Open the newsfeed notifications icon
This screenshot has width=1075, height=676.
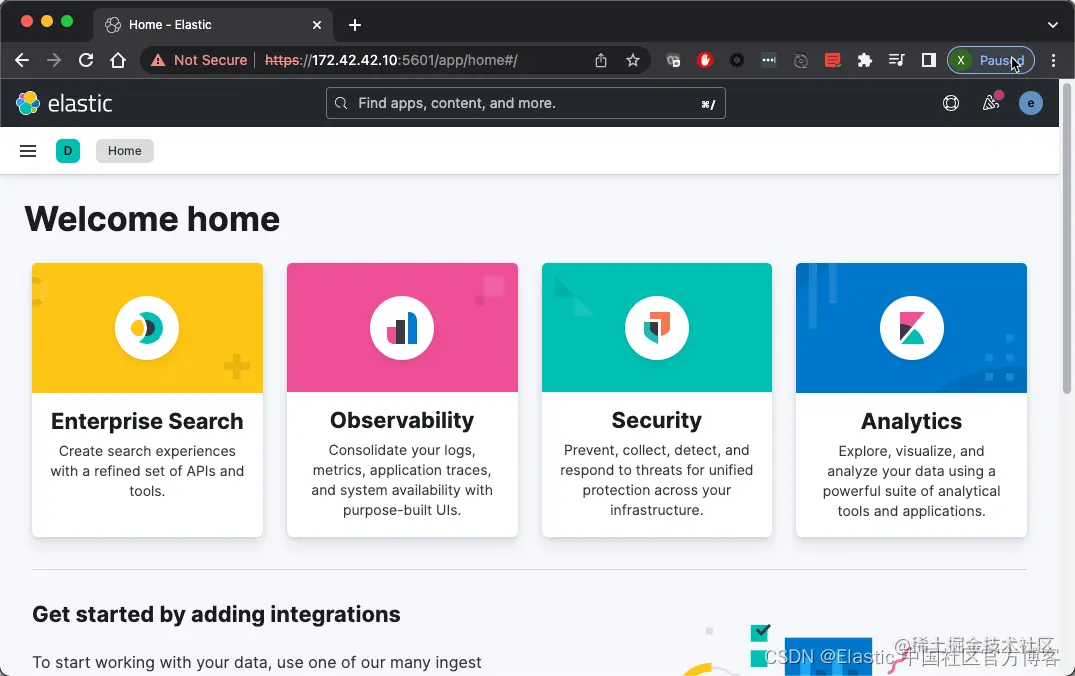coord(991,104)
